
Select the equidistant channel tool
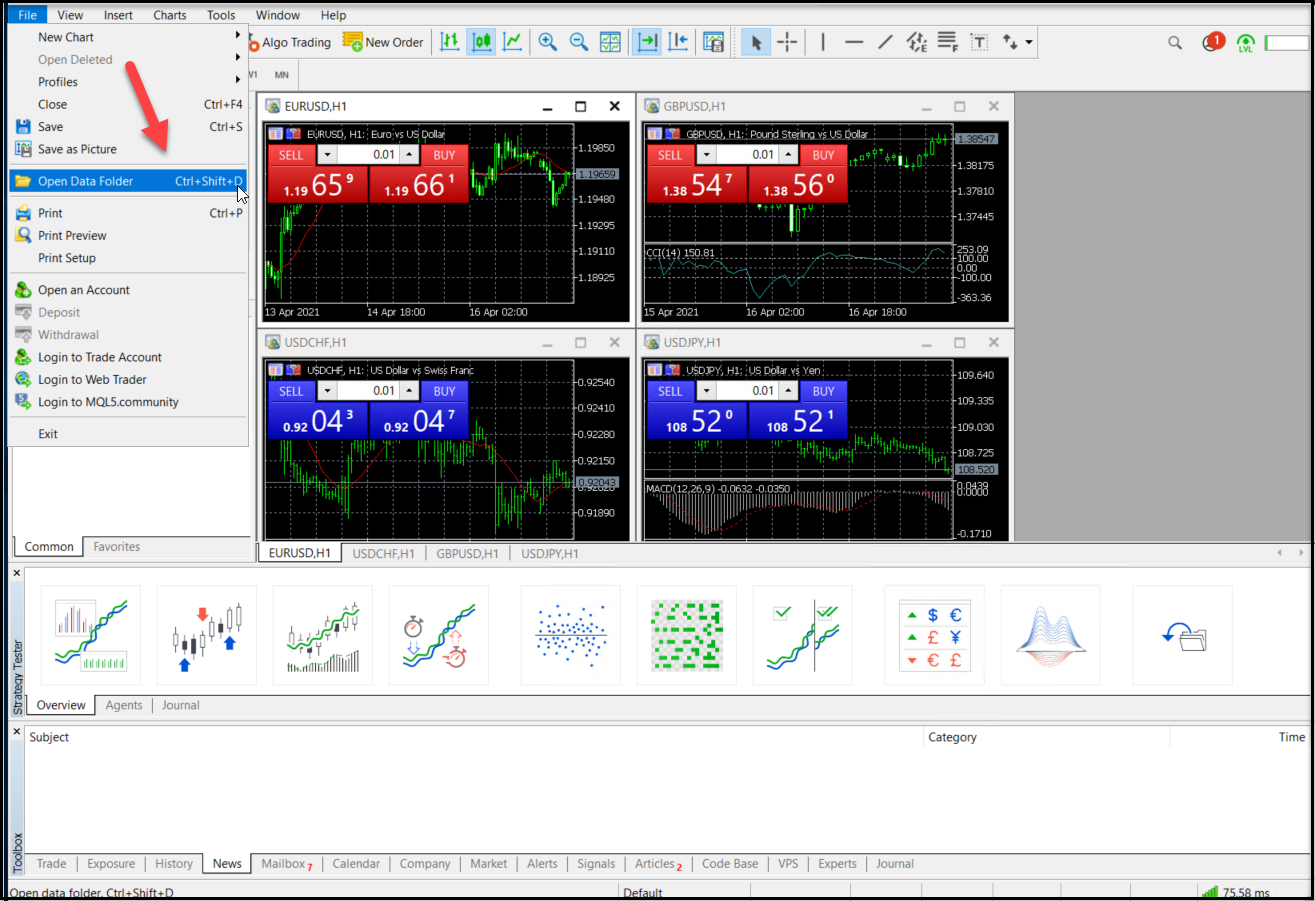pyautogui.click(x=916, y=42)
